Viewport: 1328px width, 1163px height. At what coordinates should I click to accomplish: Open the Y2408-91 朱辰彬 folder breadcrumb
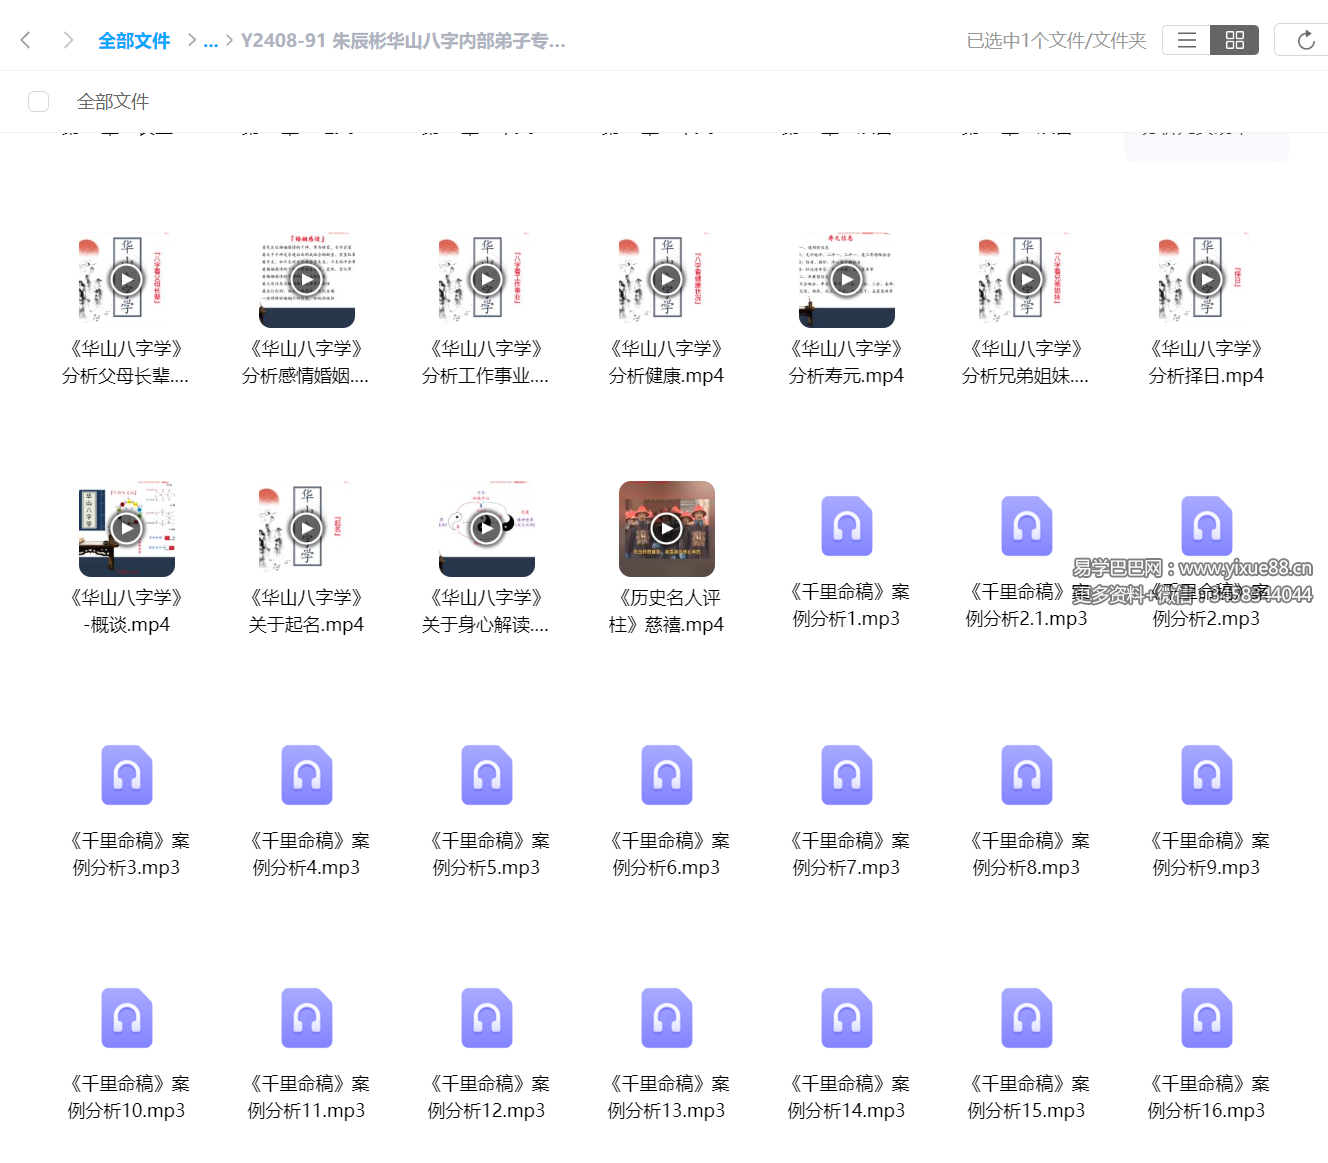tap(403, 40)
